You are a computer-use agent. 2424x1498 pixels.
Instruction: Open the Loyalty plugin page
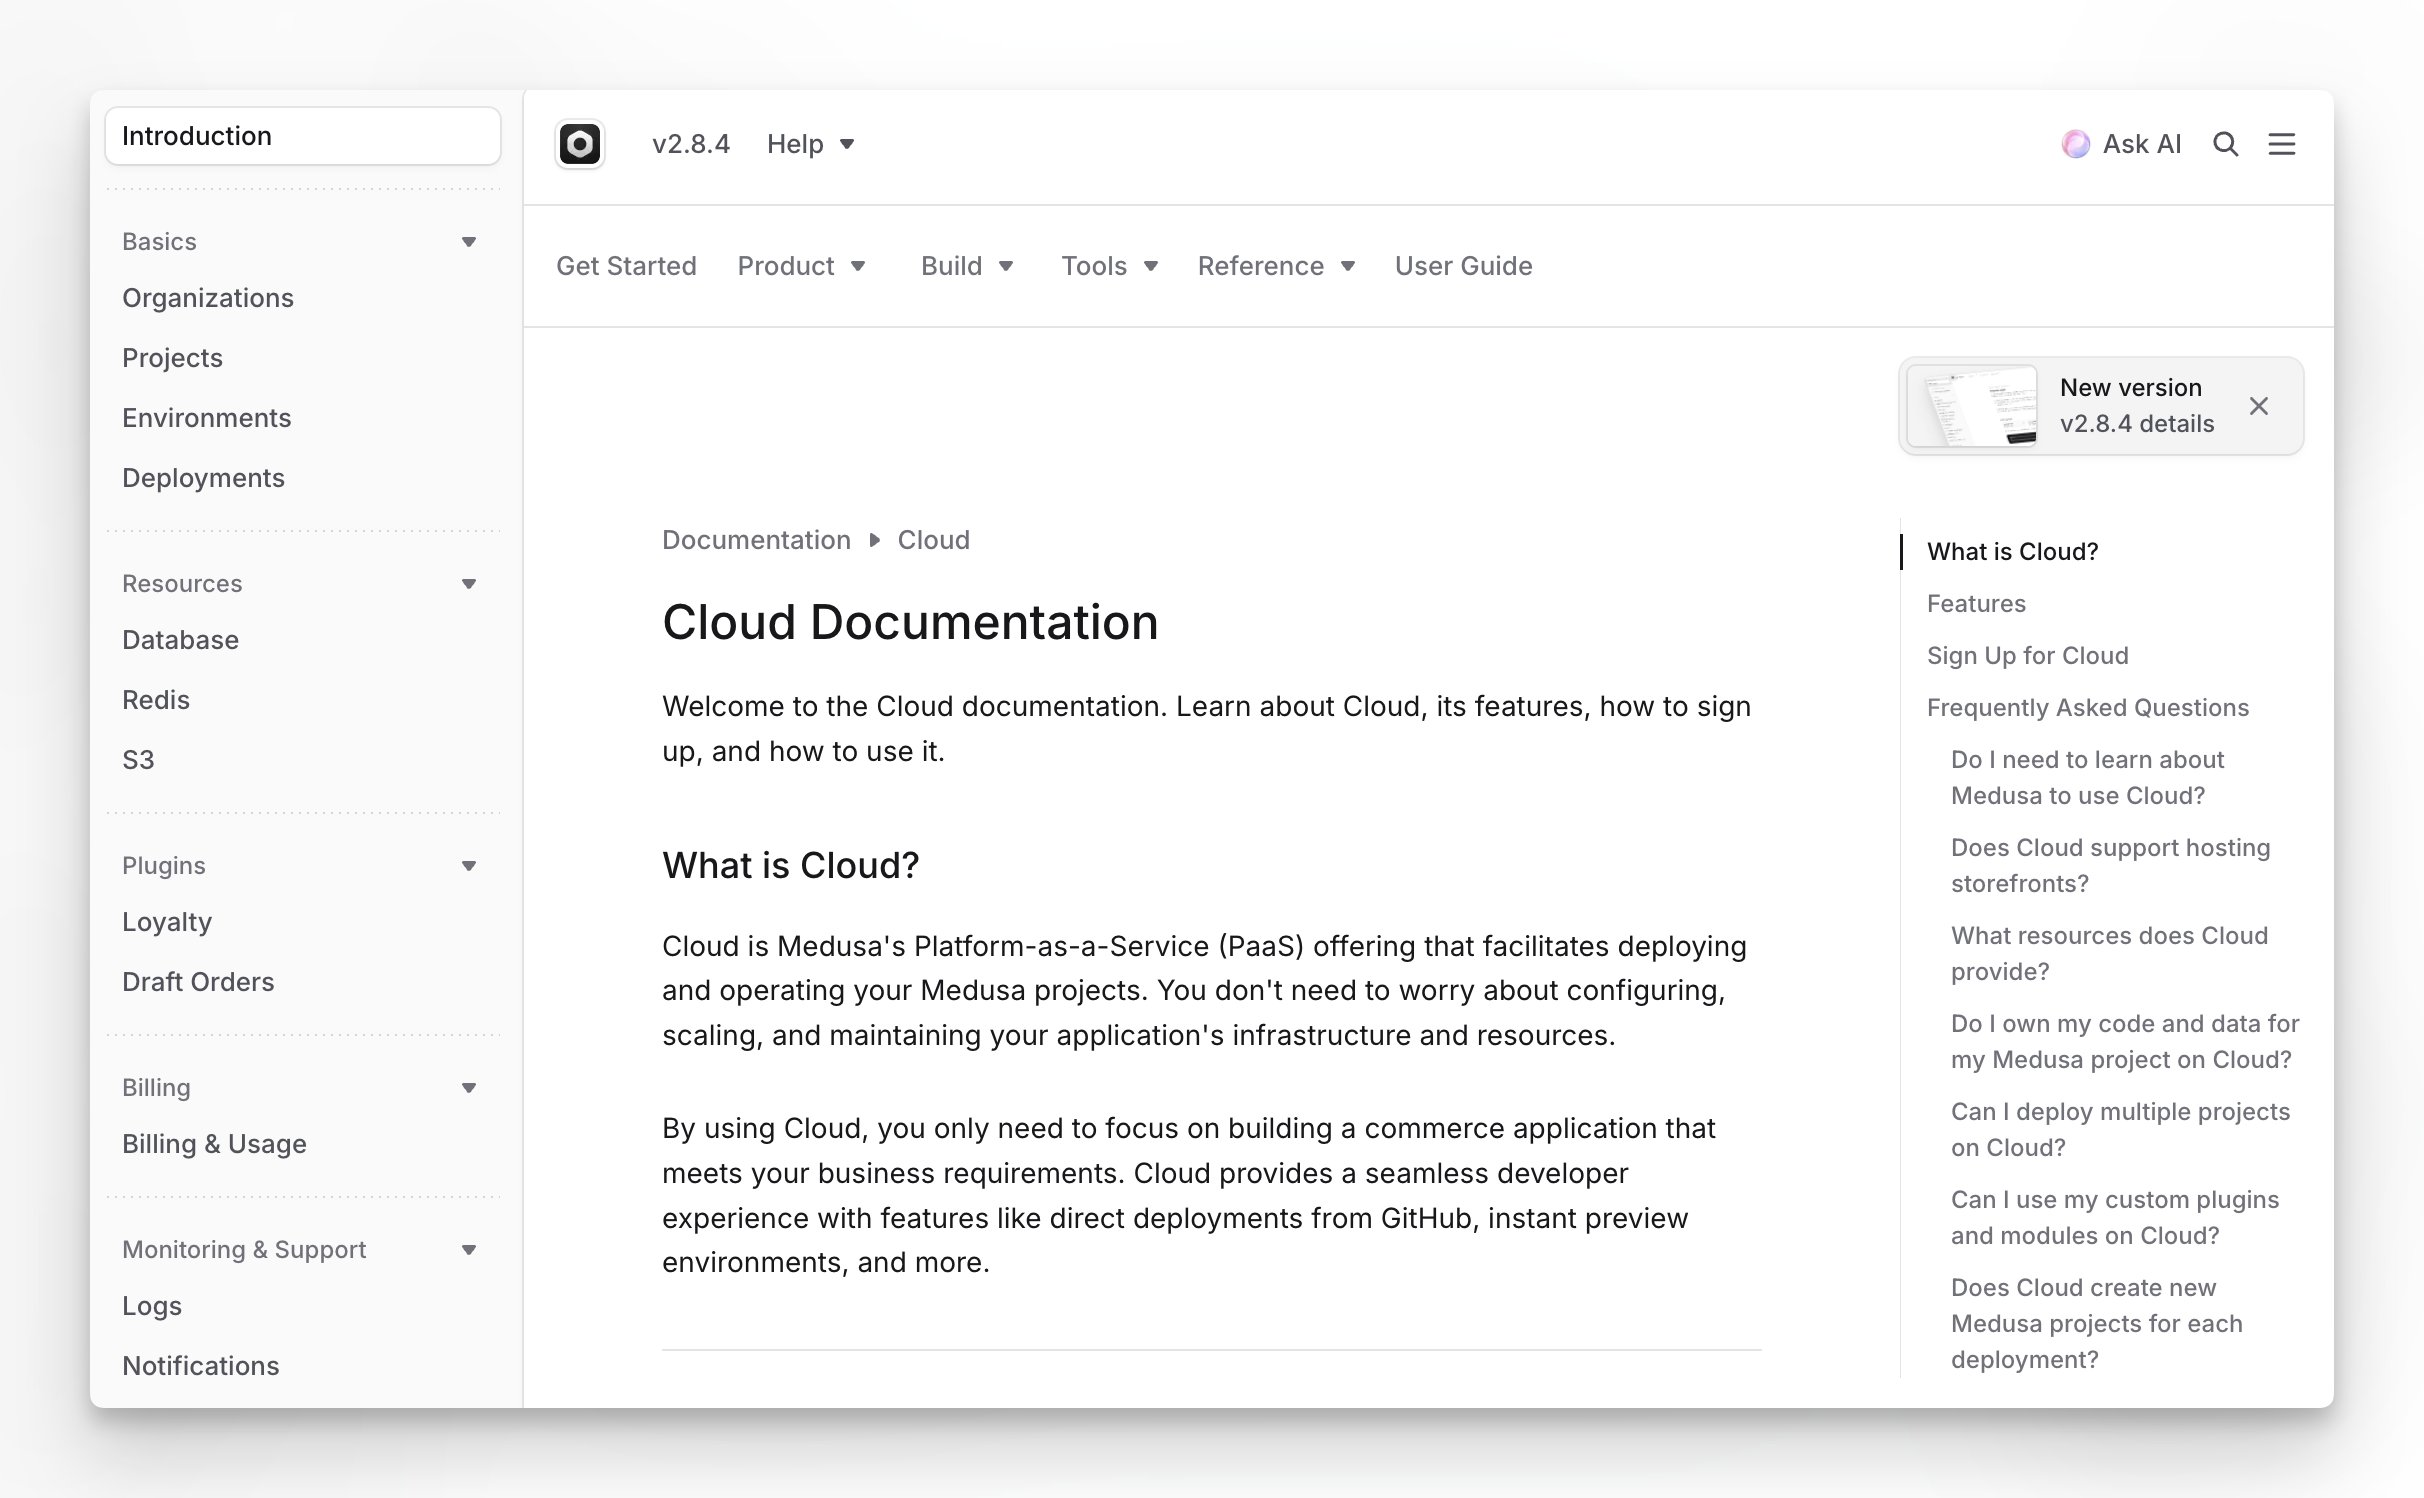coord(167,922)
